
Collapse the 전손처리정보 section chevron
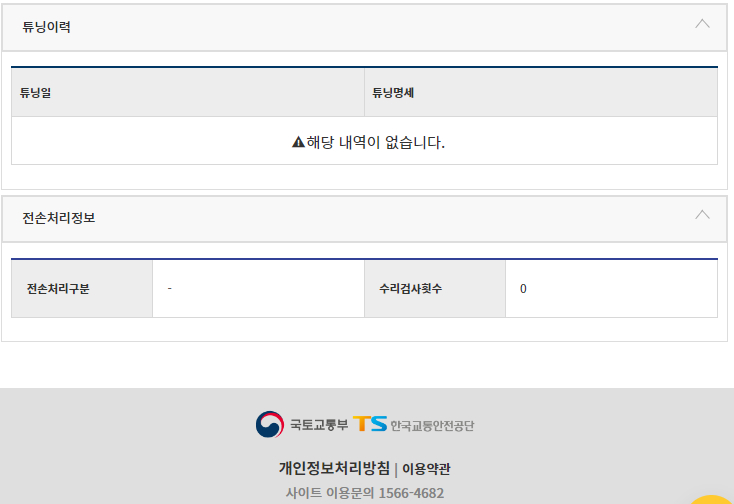(x=702, y=214)
